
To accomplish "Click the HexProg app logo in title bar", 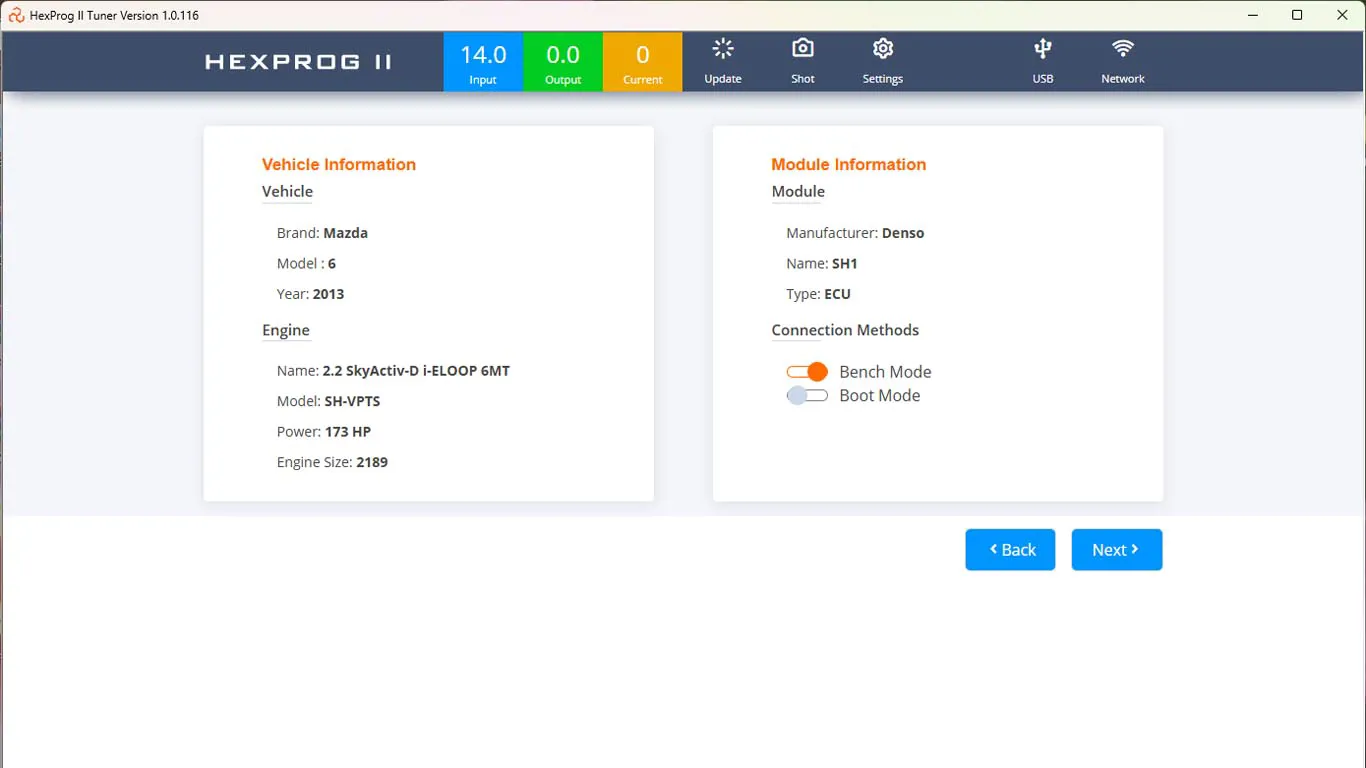I will pos(15,15).
